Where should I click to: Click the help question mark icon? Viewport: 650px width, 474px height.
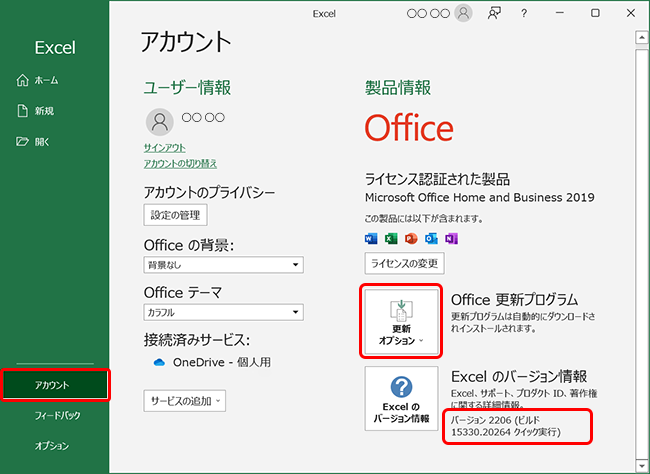click(524, 14)
